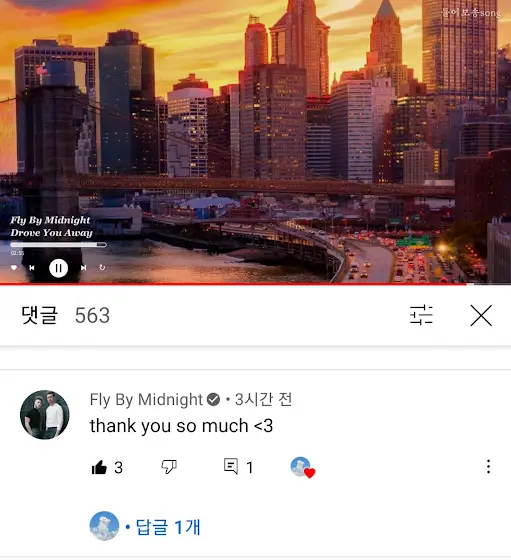The width and height of the screenshot is (511, 560).
Task: Pause the song in the video overlay
Action: point(59,268)
